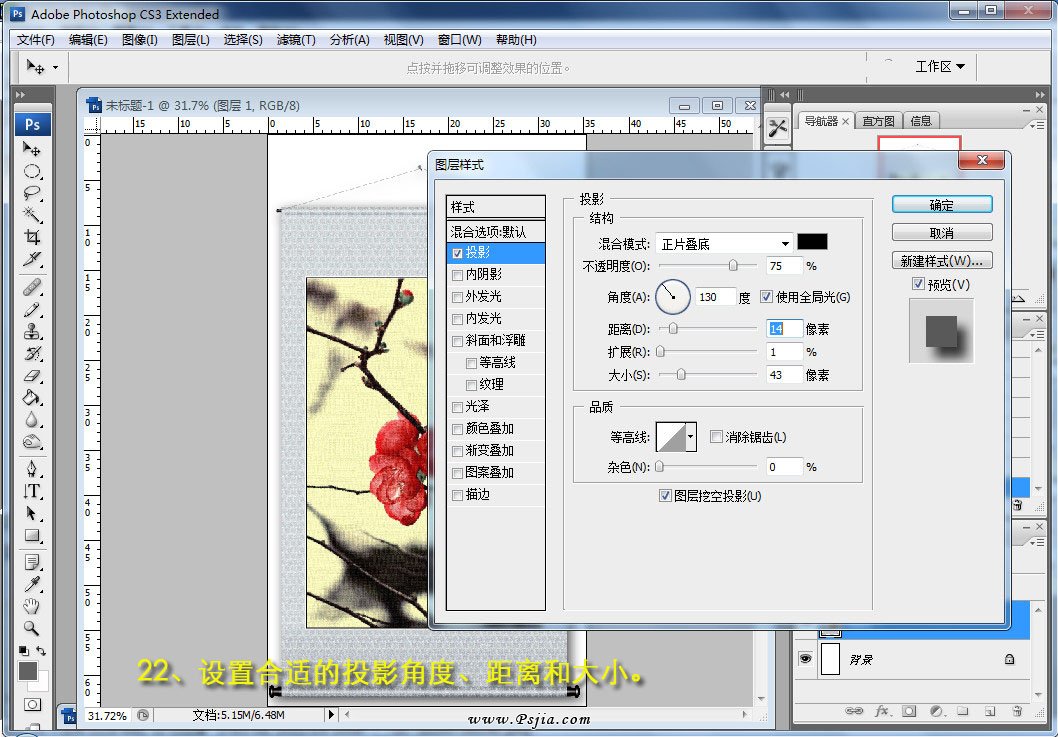Select the Lasso tool

click(32, 193)
